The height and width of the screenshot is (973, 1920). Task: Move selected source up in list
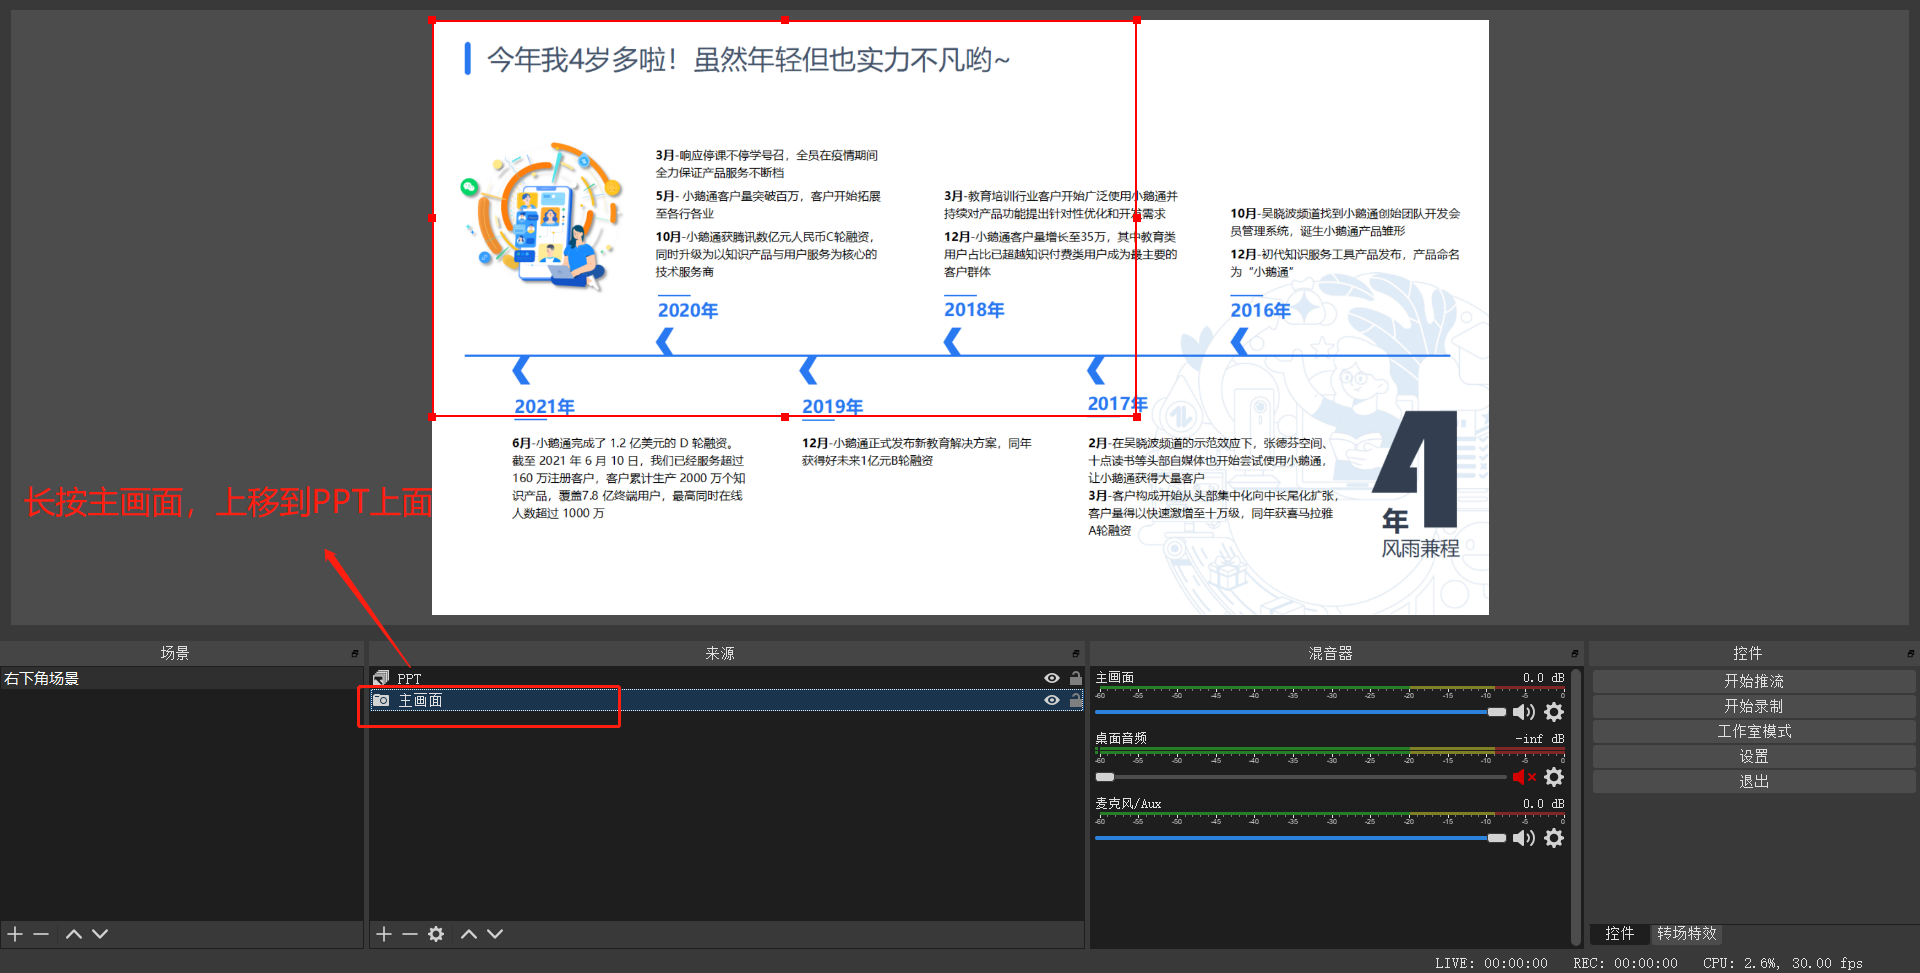coord(468,934)
